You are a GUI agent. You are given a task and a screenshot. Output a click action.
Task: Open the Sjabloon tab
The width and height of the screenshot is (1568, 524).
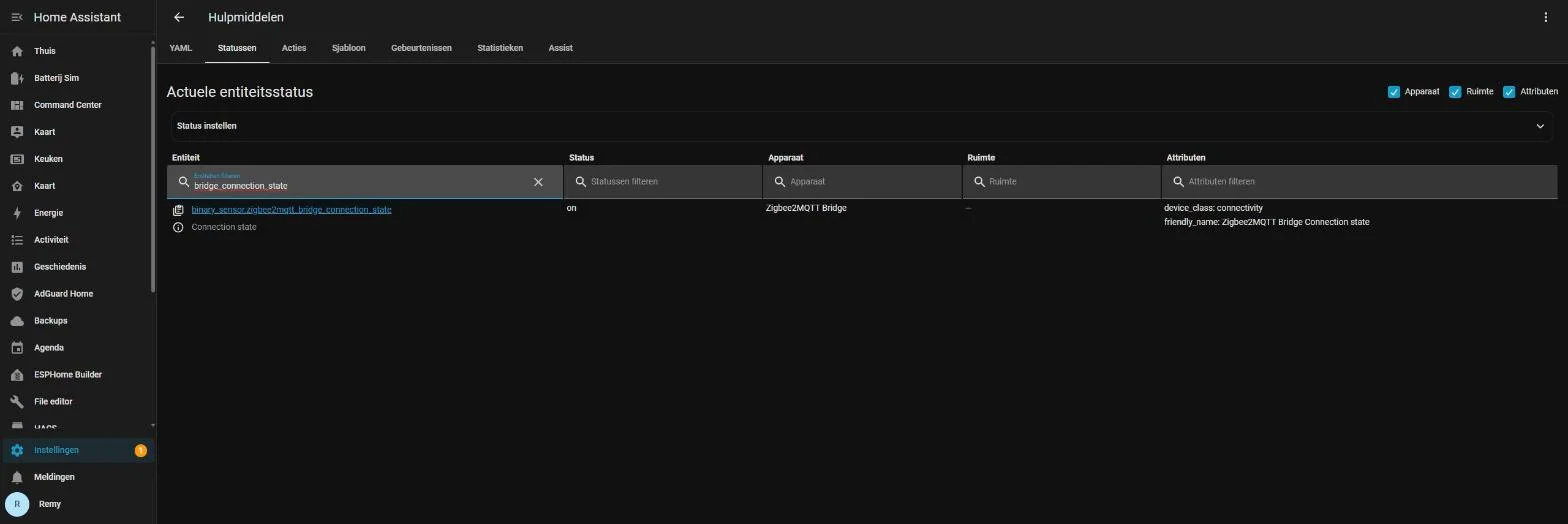click(x=349, y=48)
